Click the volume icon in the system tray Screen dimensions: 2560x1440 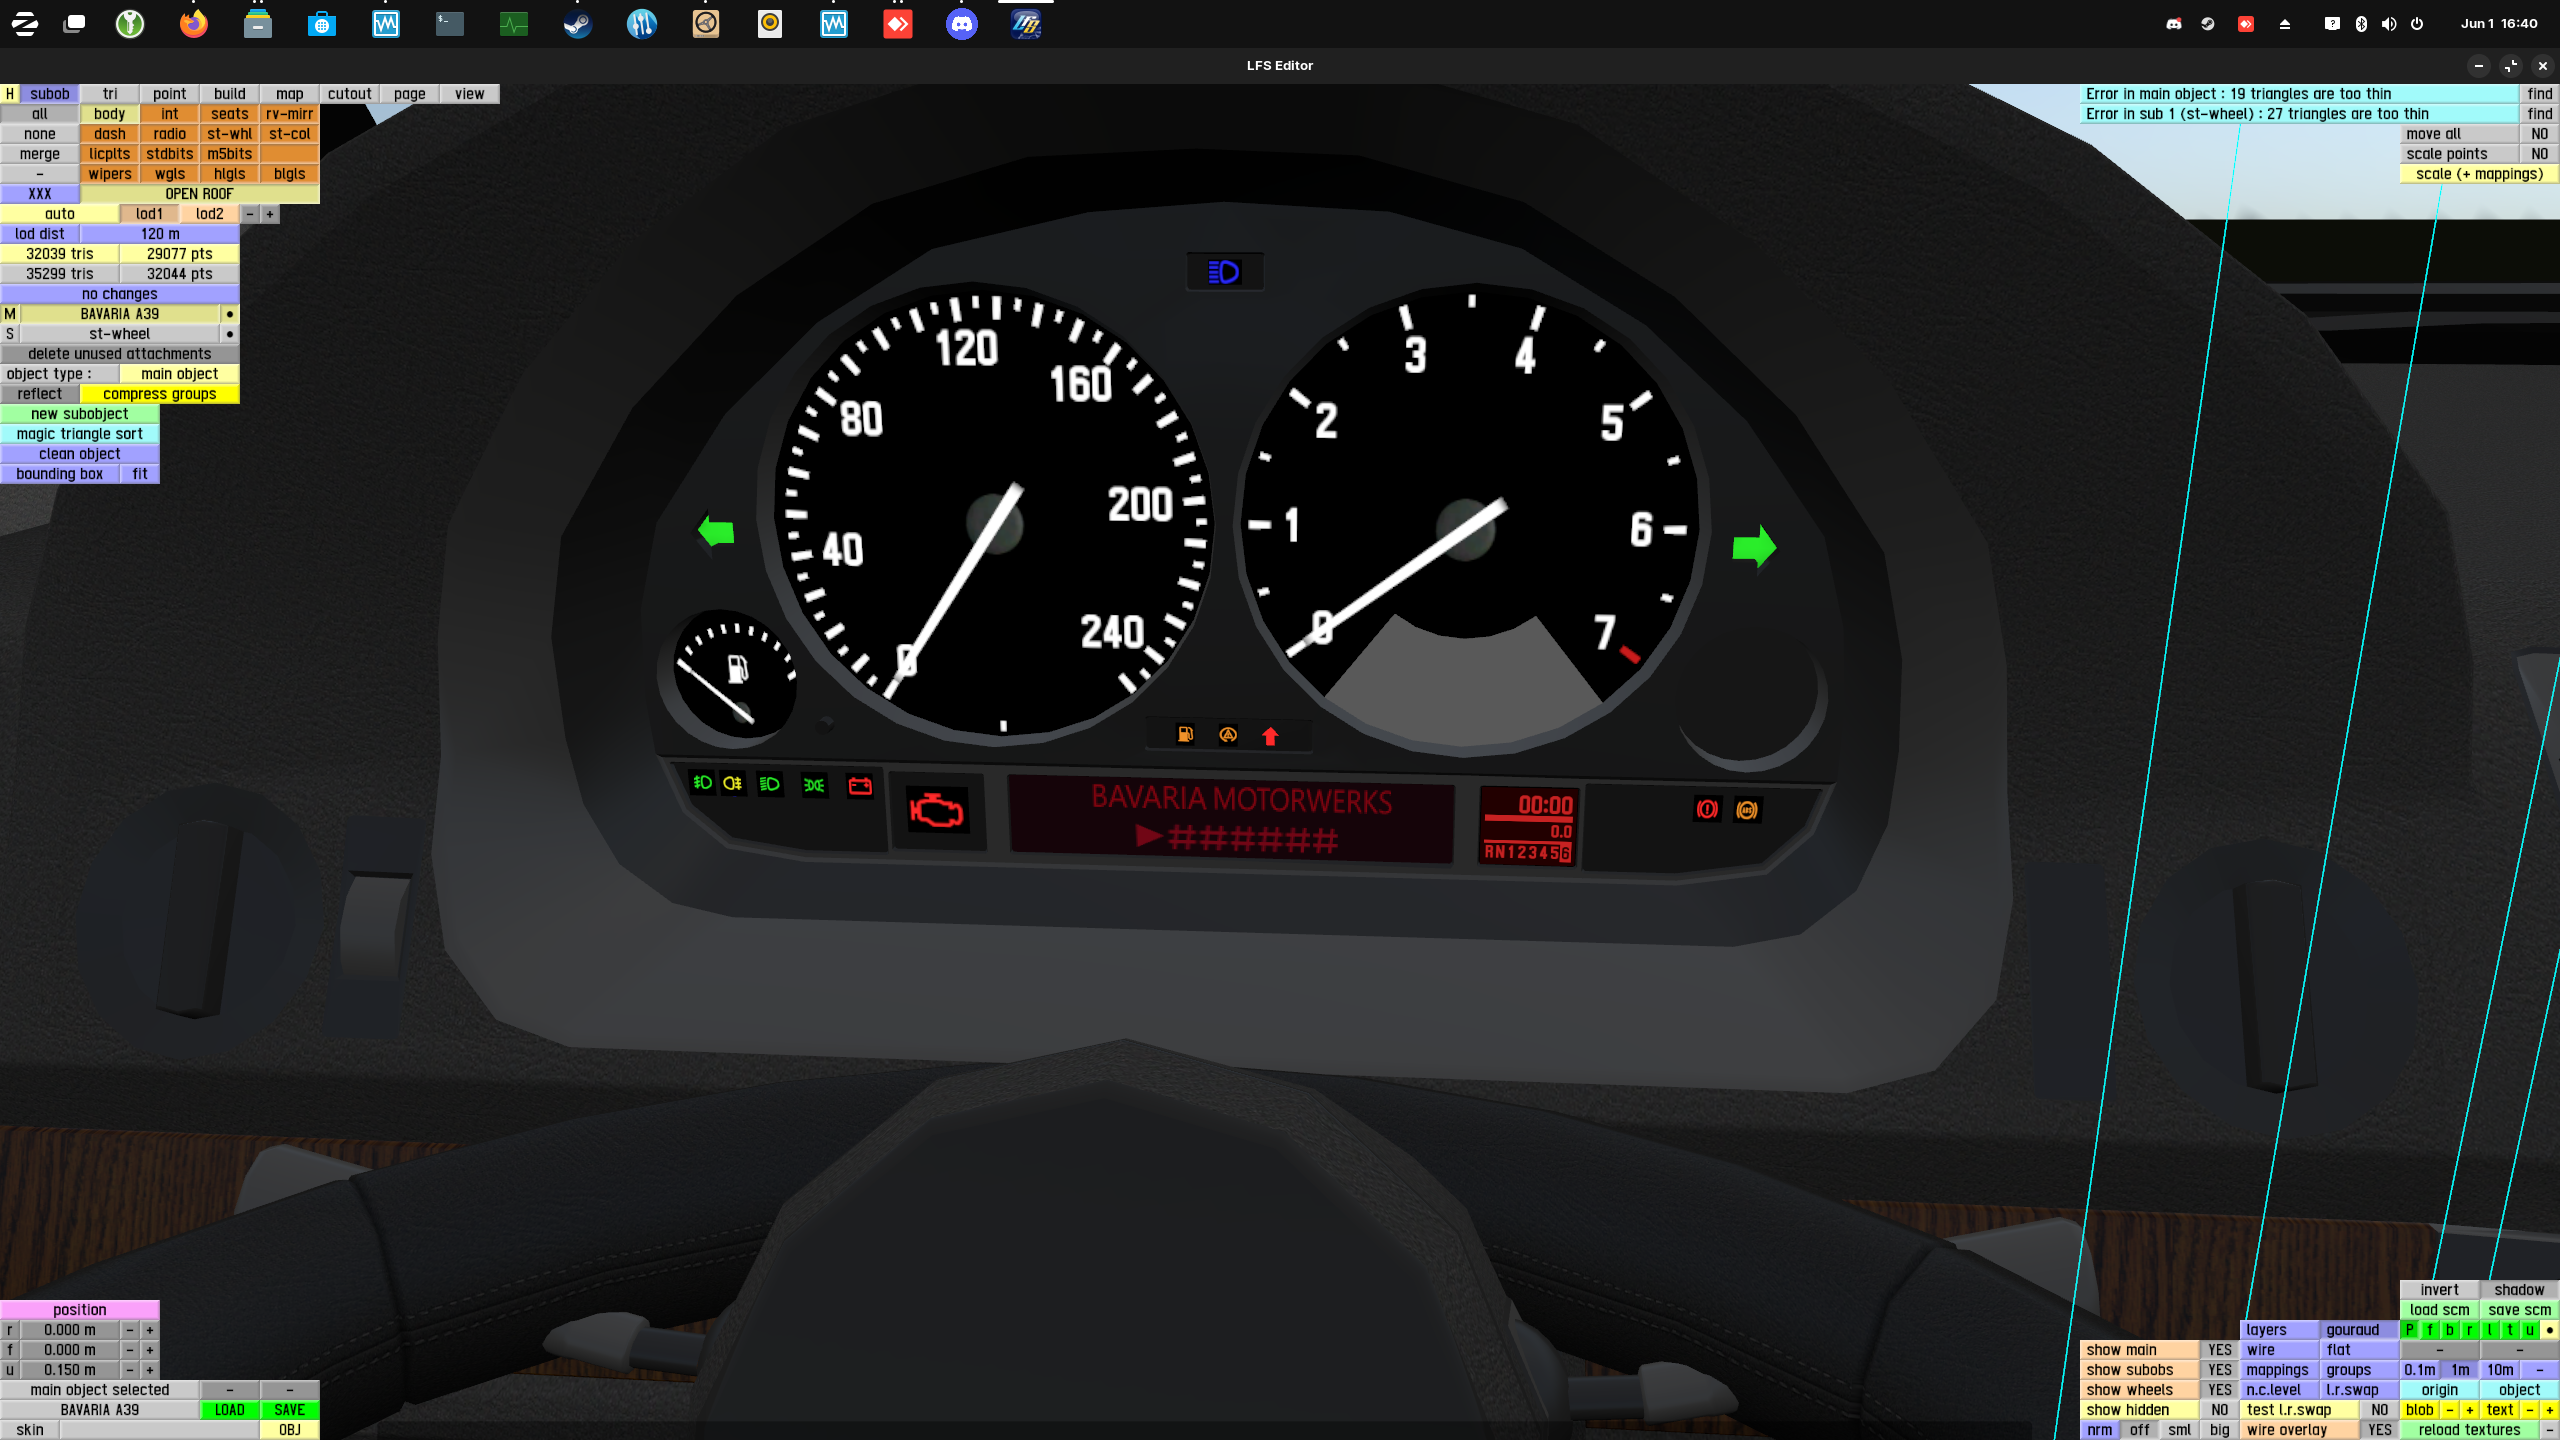[2389, 24]
